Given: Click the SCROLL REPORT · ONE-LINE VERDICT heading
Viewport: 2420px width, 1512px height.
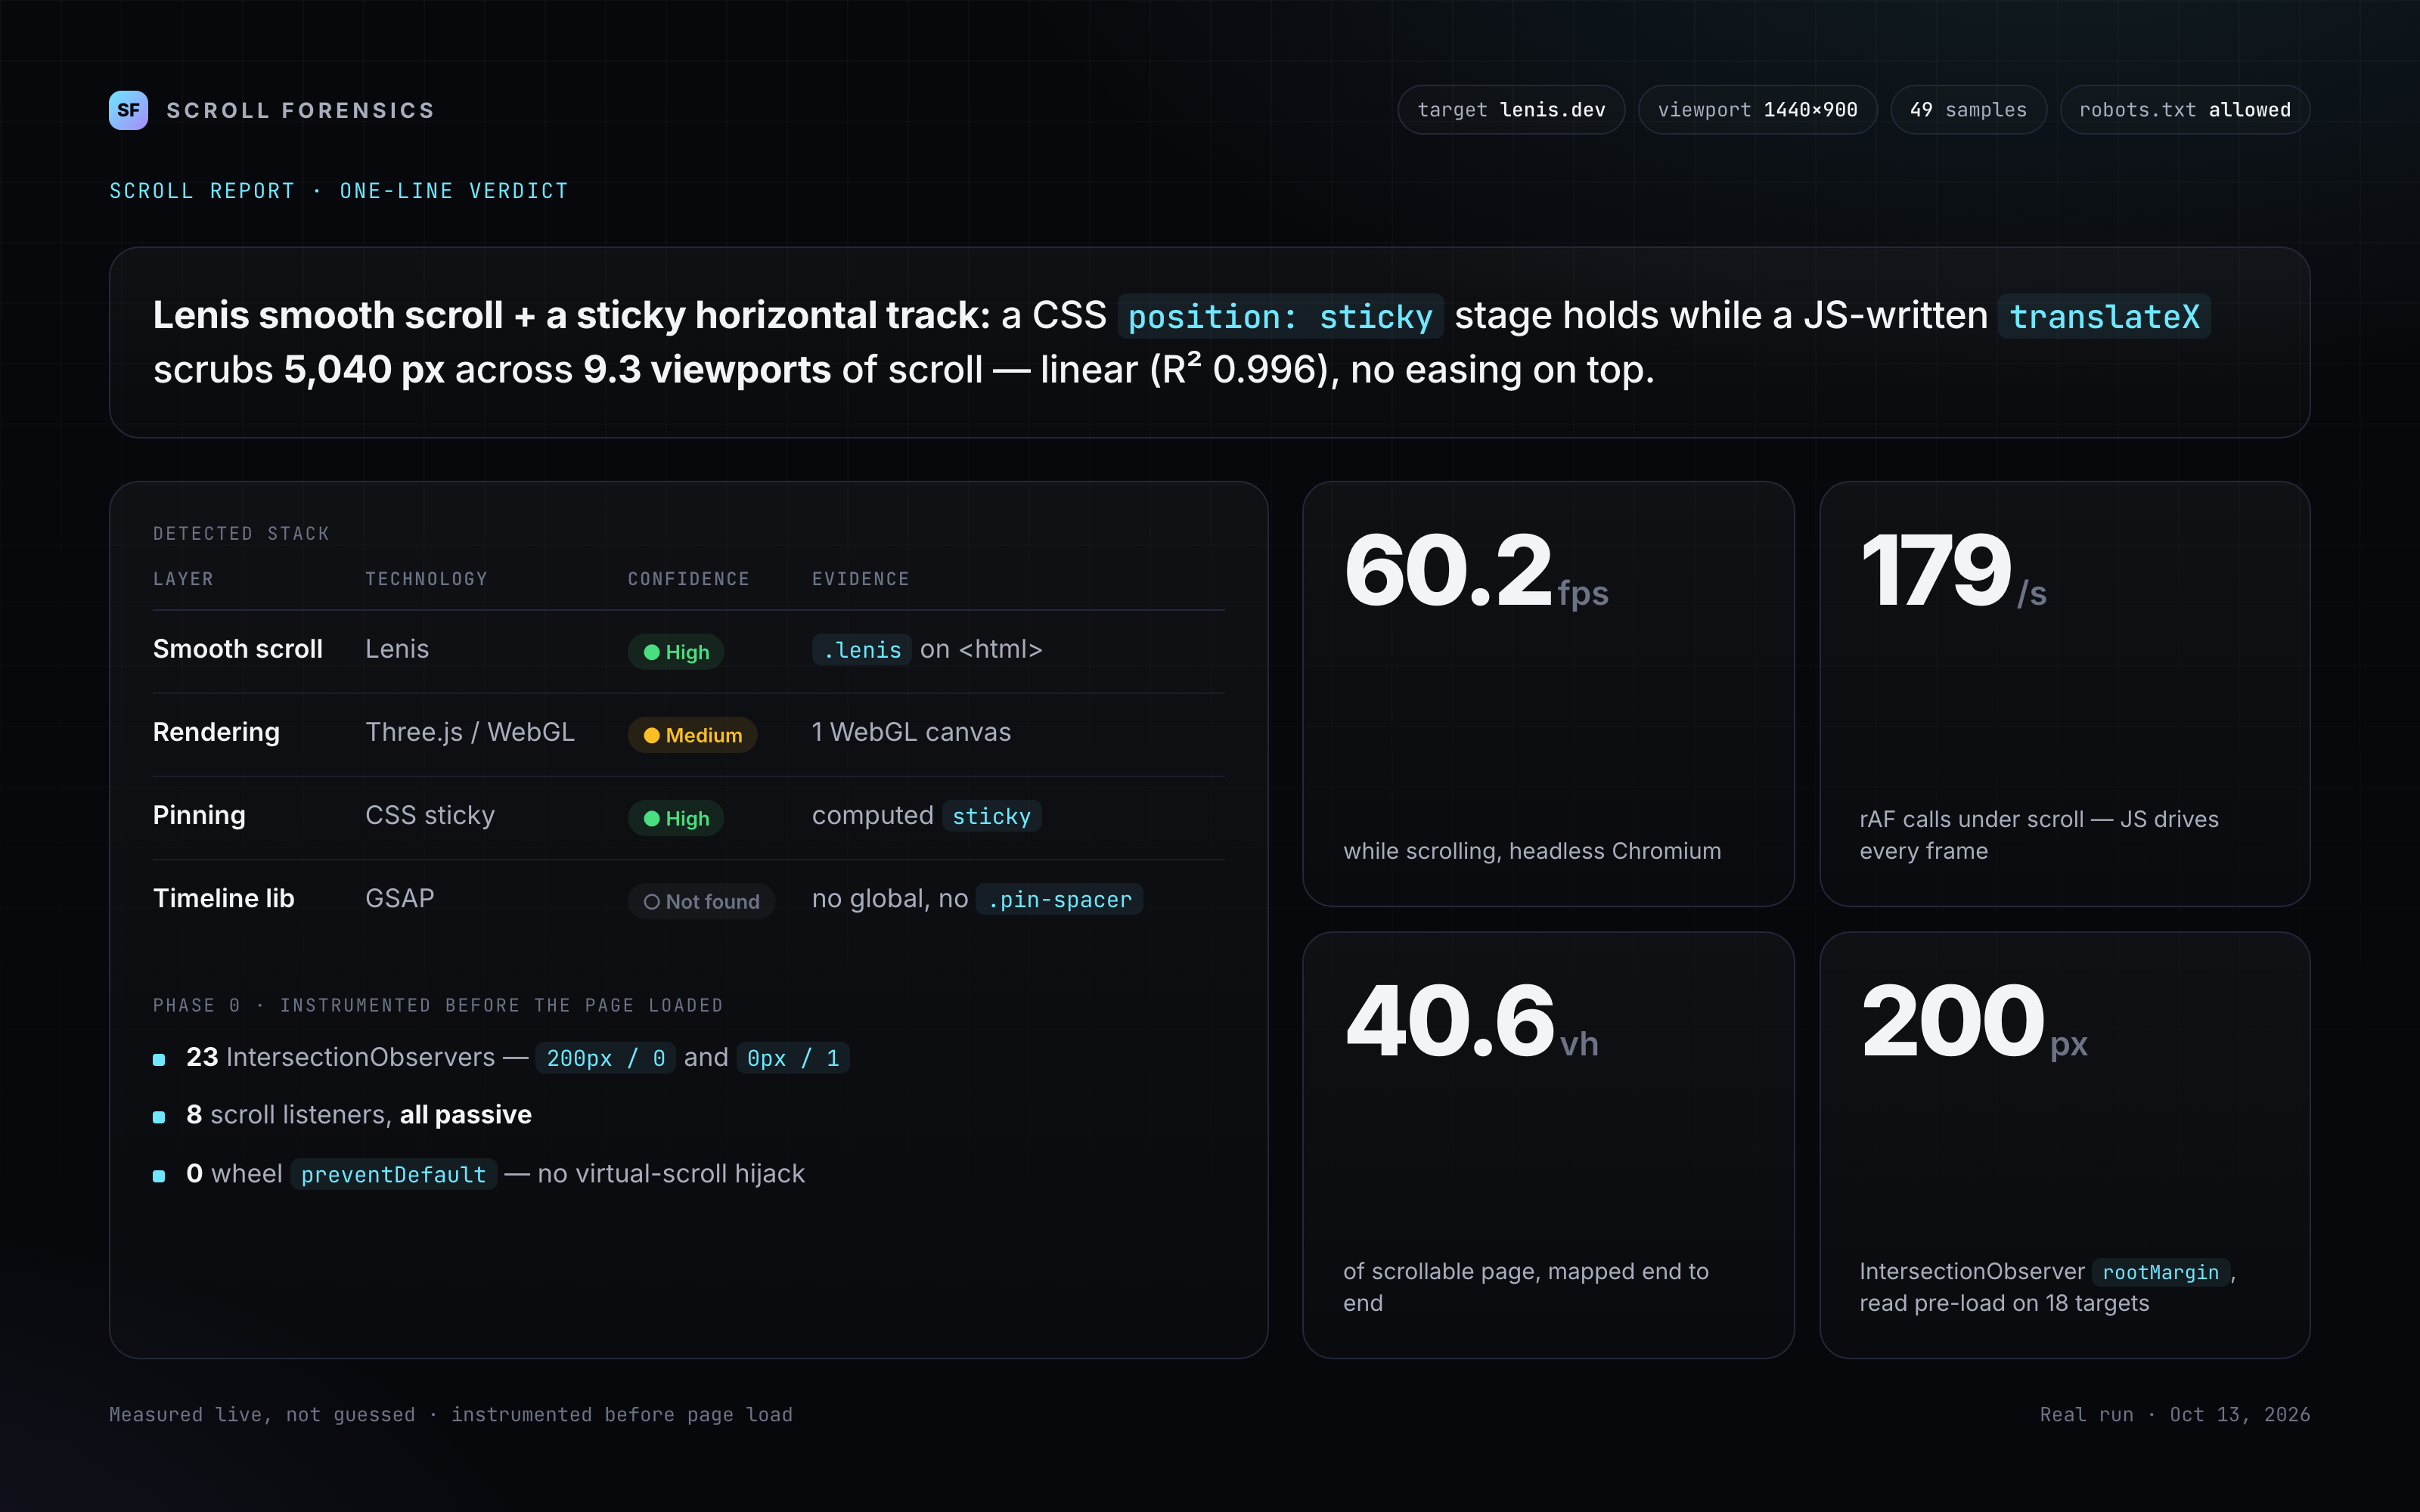Looking at the screenshot, I should tap(339, 191).
